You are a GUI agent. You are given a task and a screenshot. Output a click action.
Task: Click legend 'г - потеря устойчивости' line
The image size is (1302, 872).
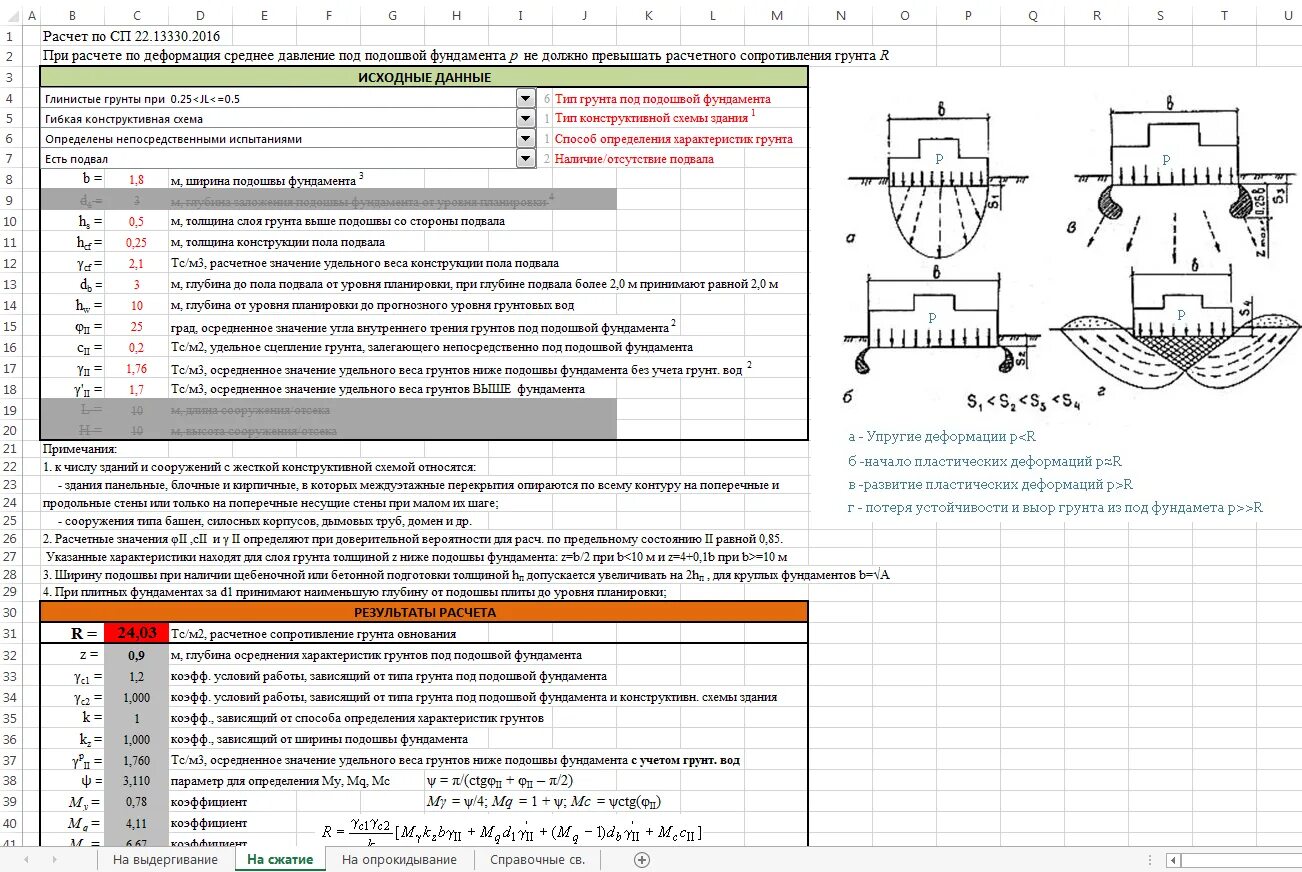pos(1055,508)
